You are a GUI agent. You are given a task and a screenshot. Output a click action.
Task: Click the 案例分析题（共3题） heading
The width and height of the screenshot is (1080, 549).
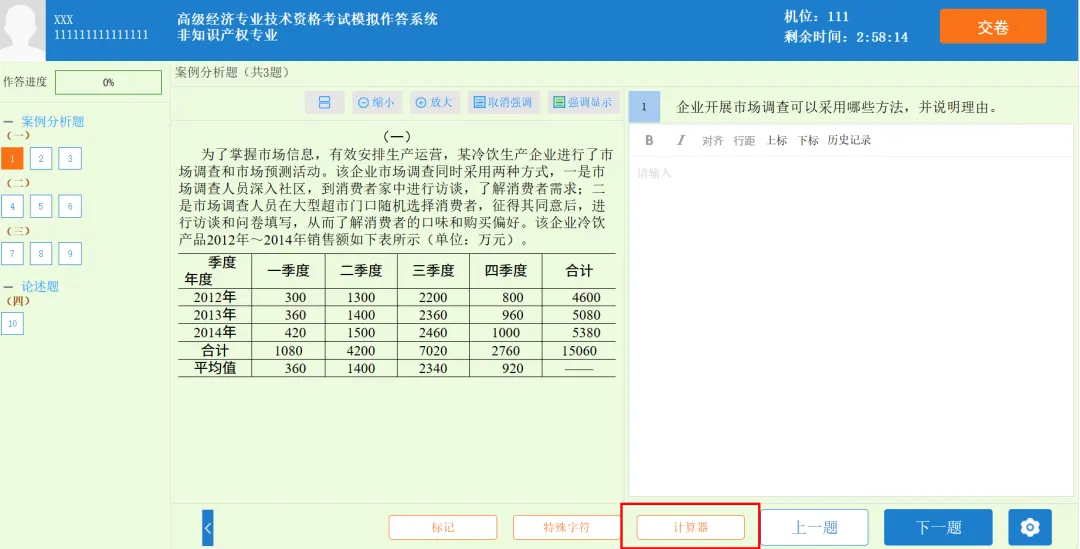232,72
